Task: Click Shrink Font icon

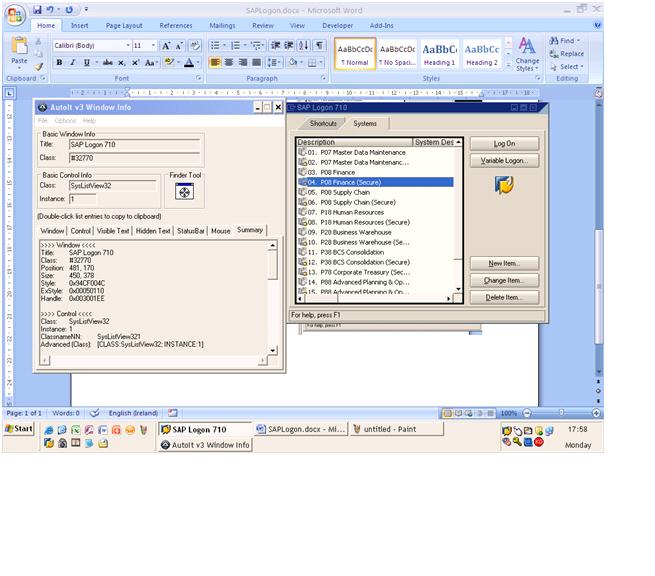Action: [179, 46]
